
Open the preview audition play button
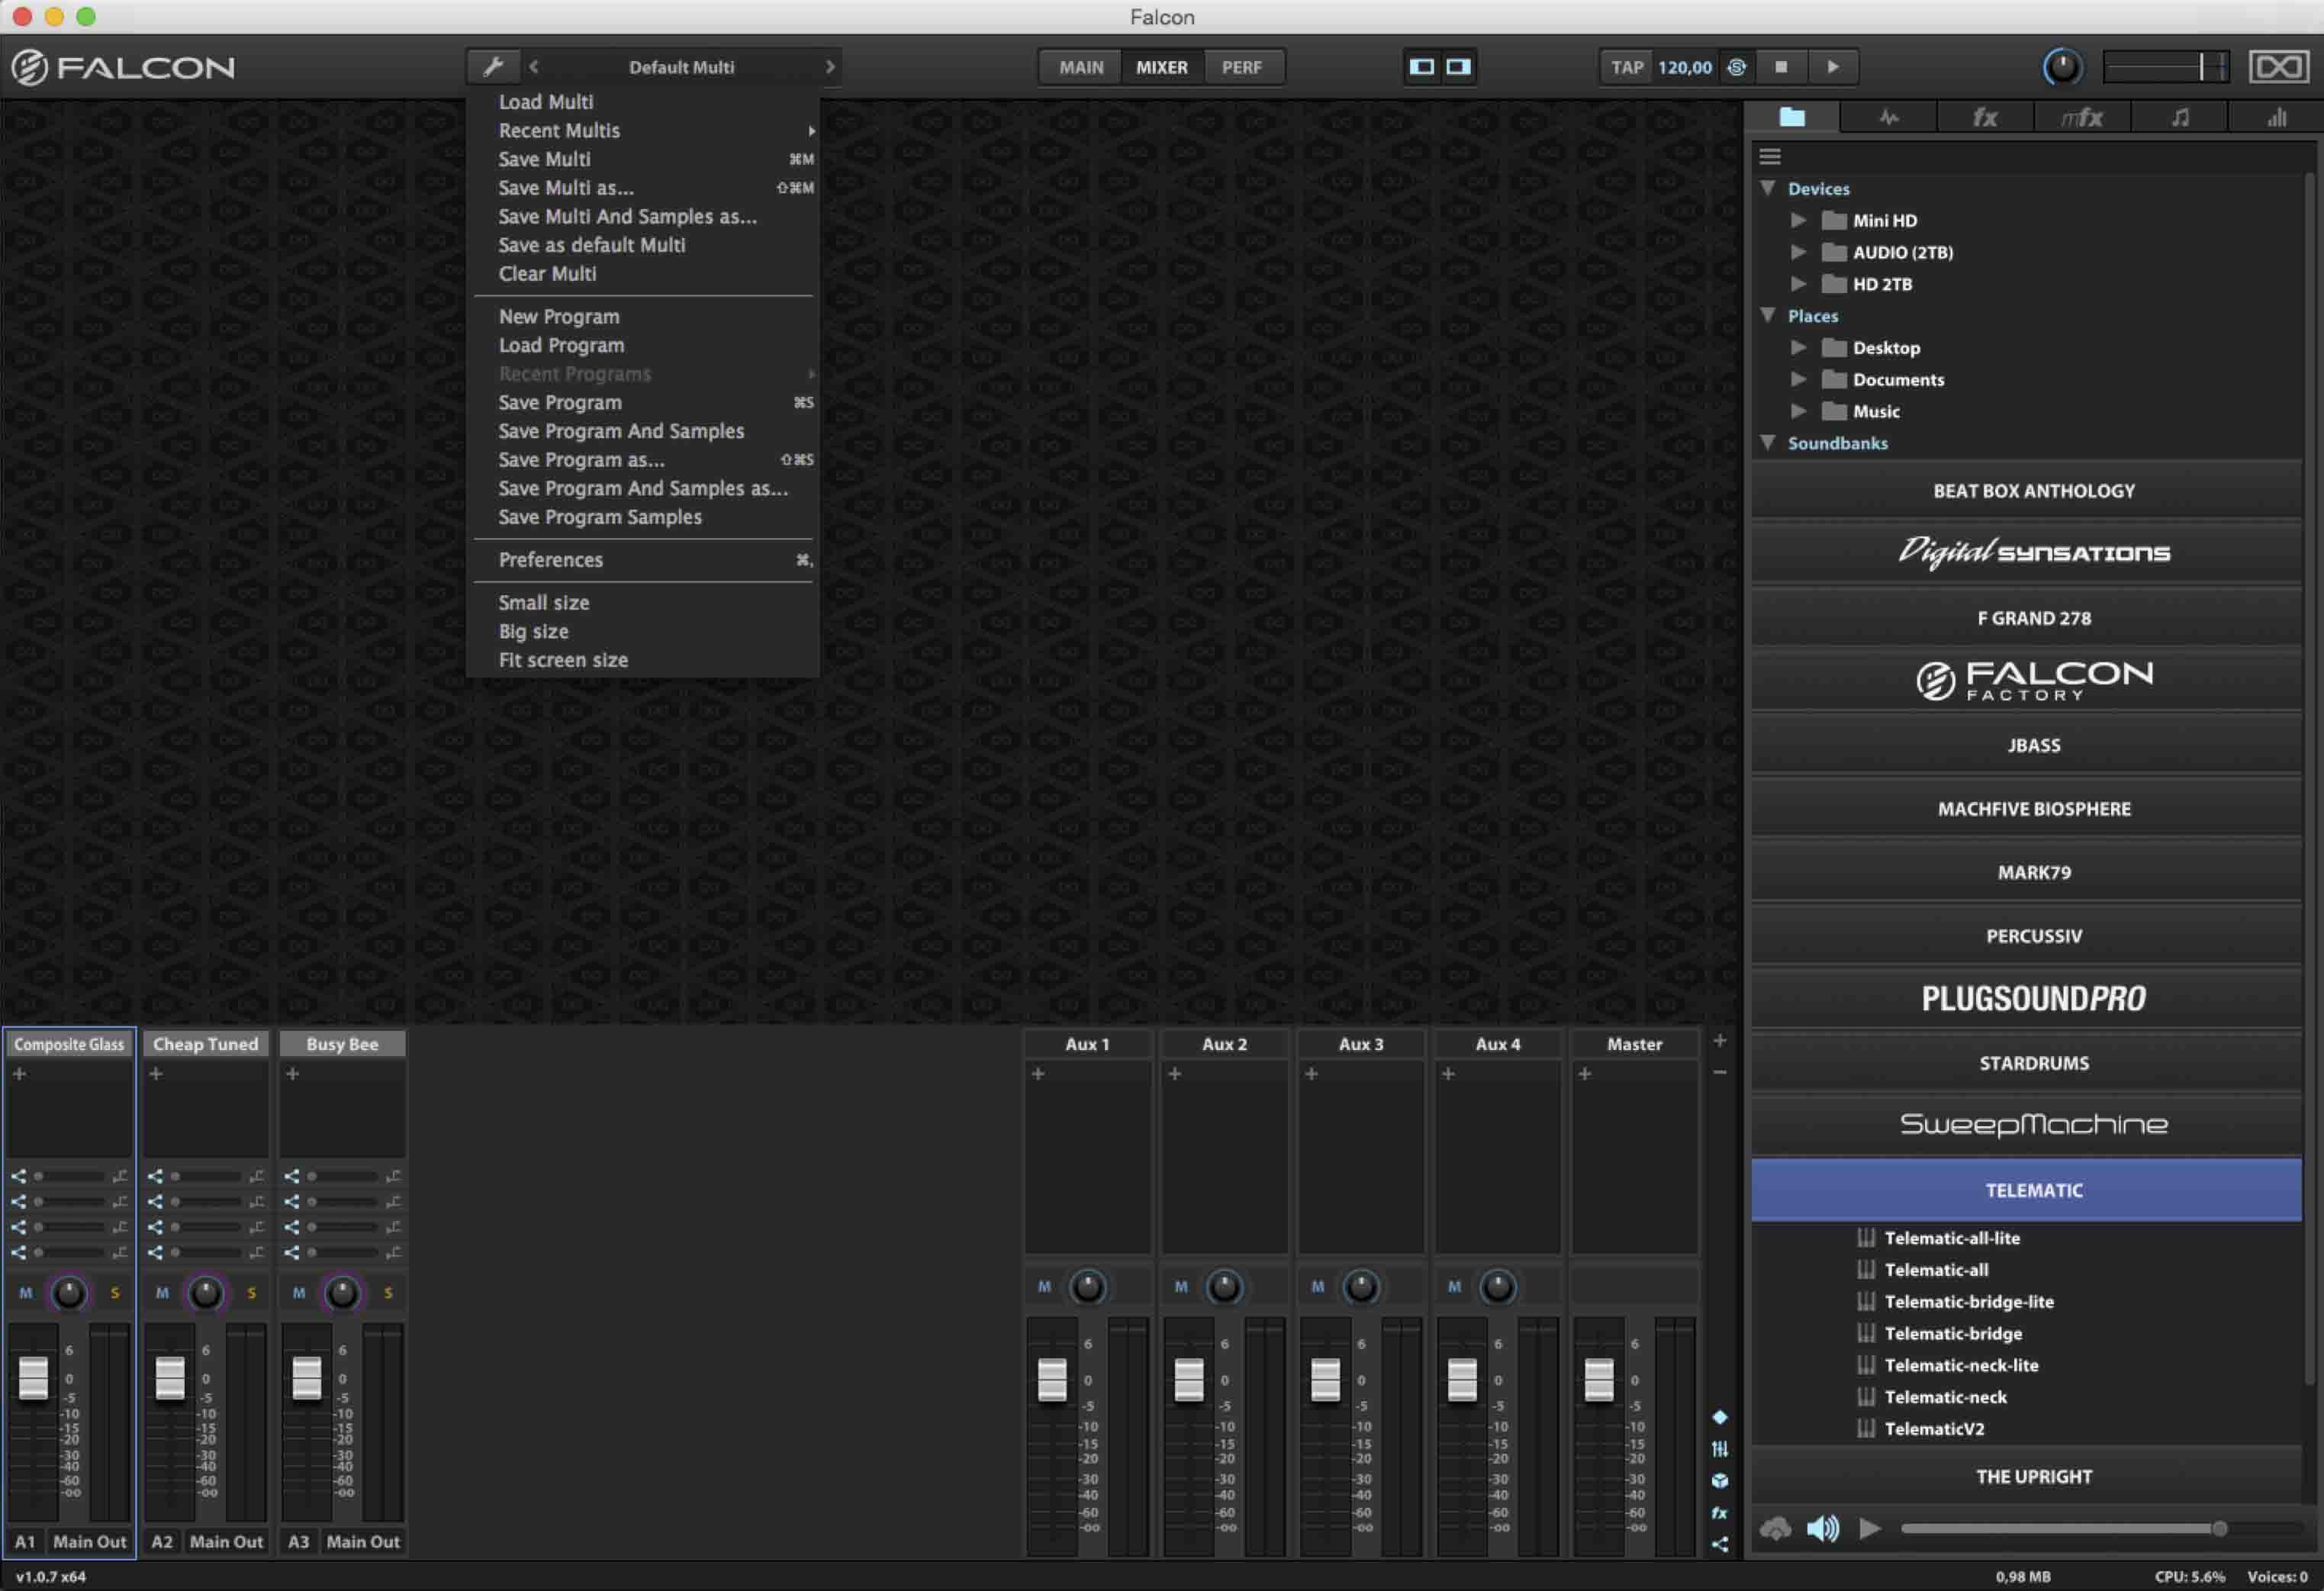(x=1869, y=1528)
